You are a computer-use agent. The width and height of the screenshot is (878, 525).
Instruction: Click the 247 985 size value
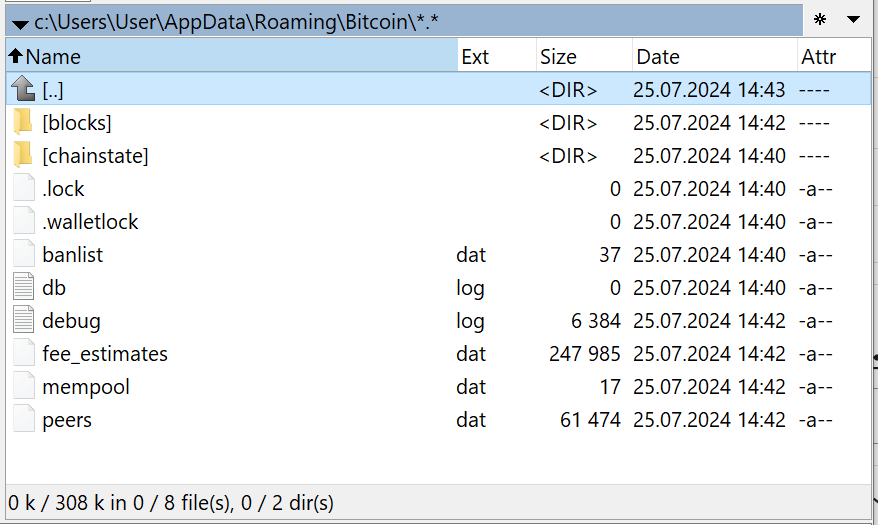pos(585,354)
